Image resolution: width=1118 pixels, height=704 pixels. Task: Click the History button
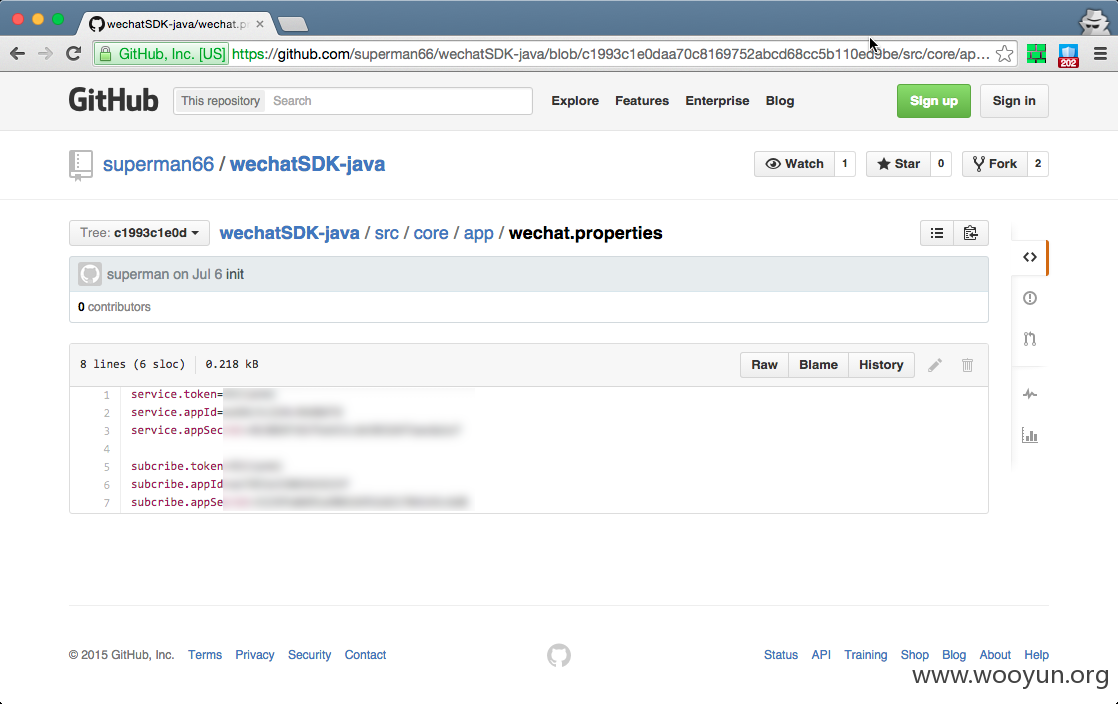[881, 364]
